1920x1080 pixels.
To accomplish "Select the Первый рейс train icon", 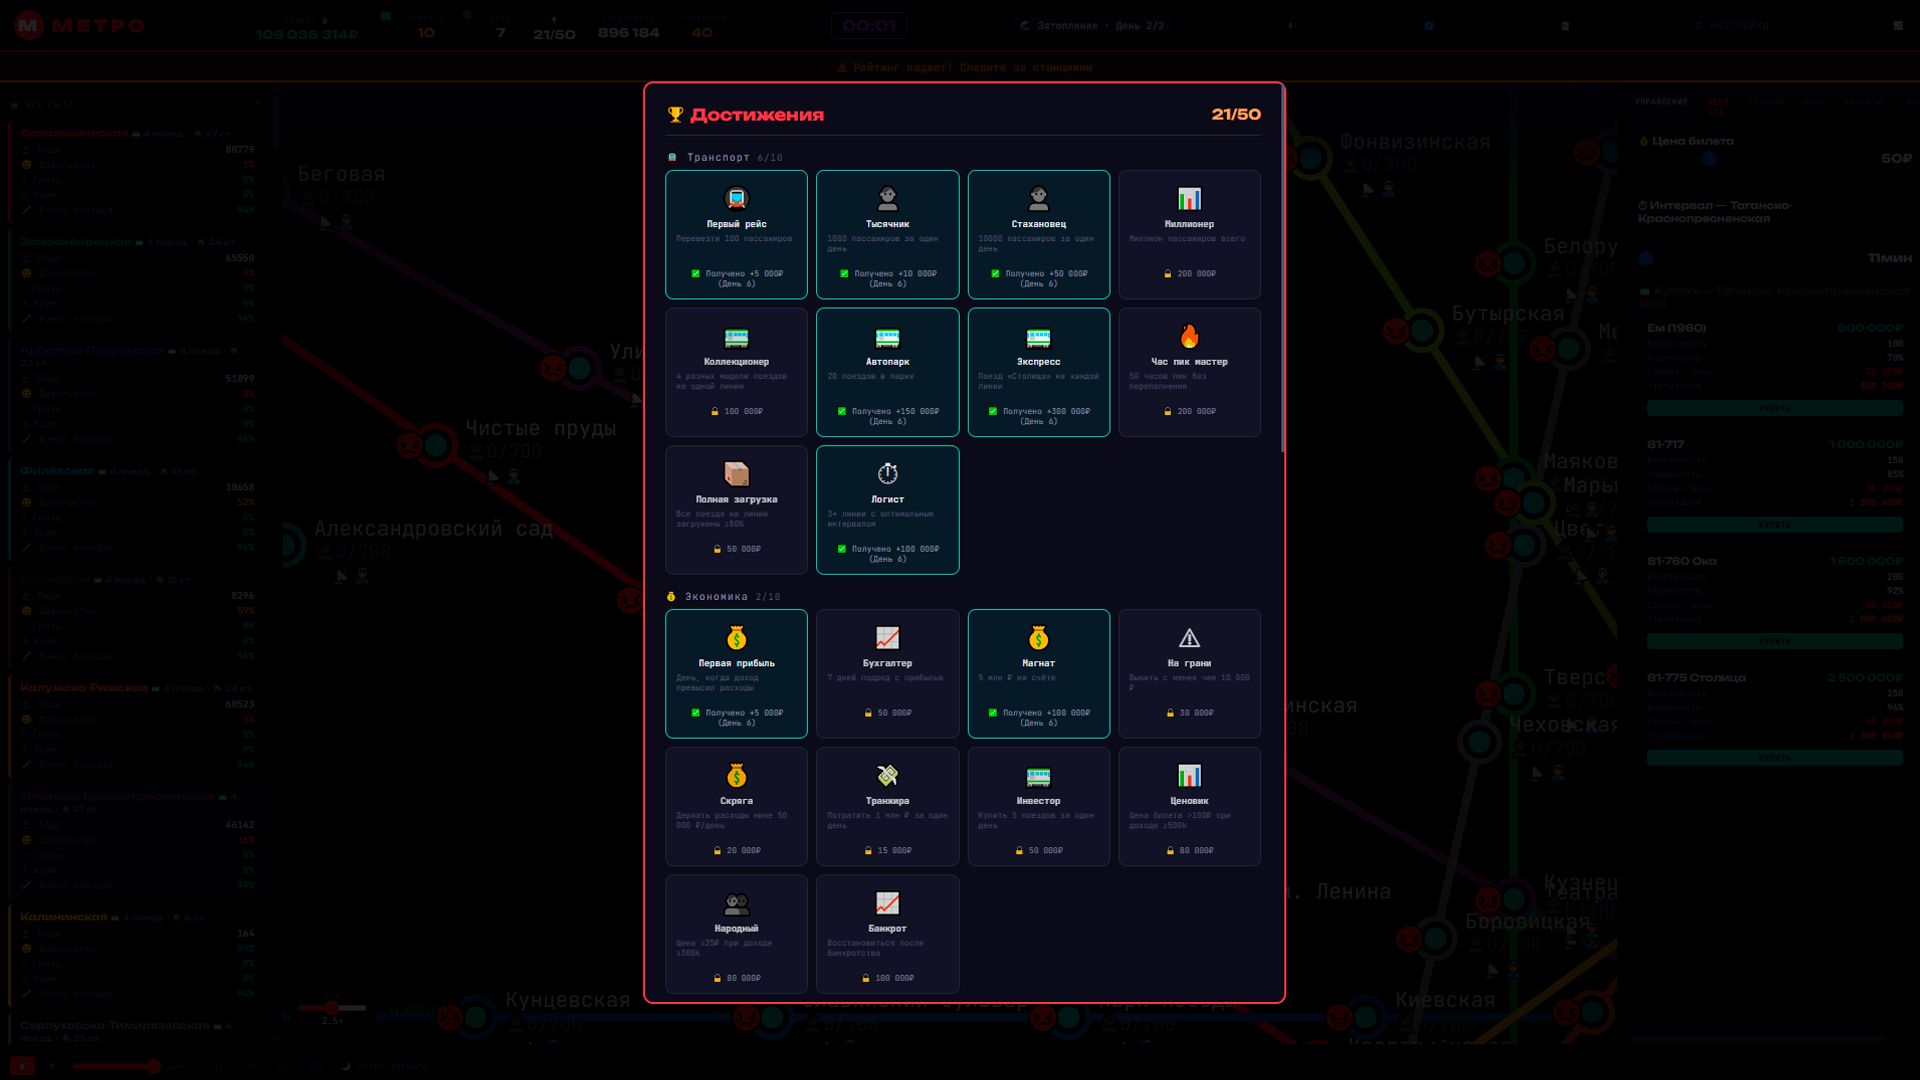I will (x=736, y=198).
